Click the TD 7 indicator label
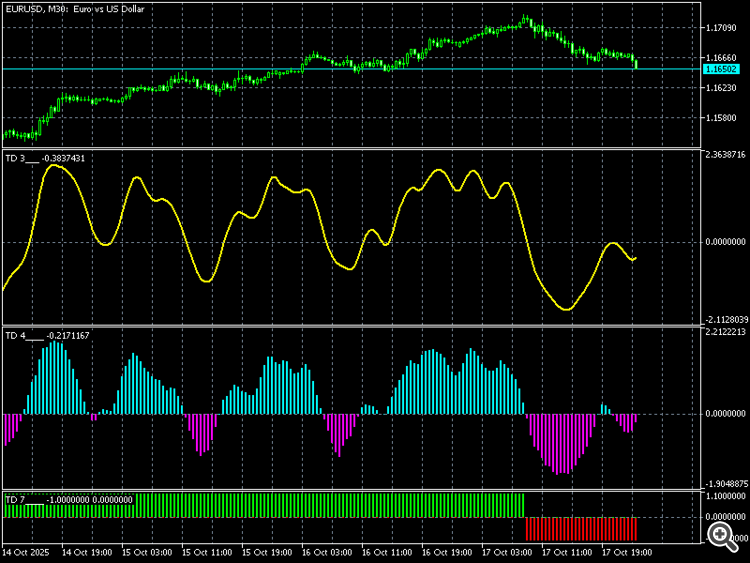 point(69,500)
